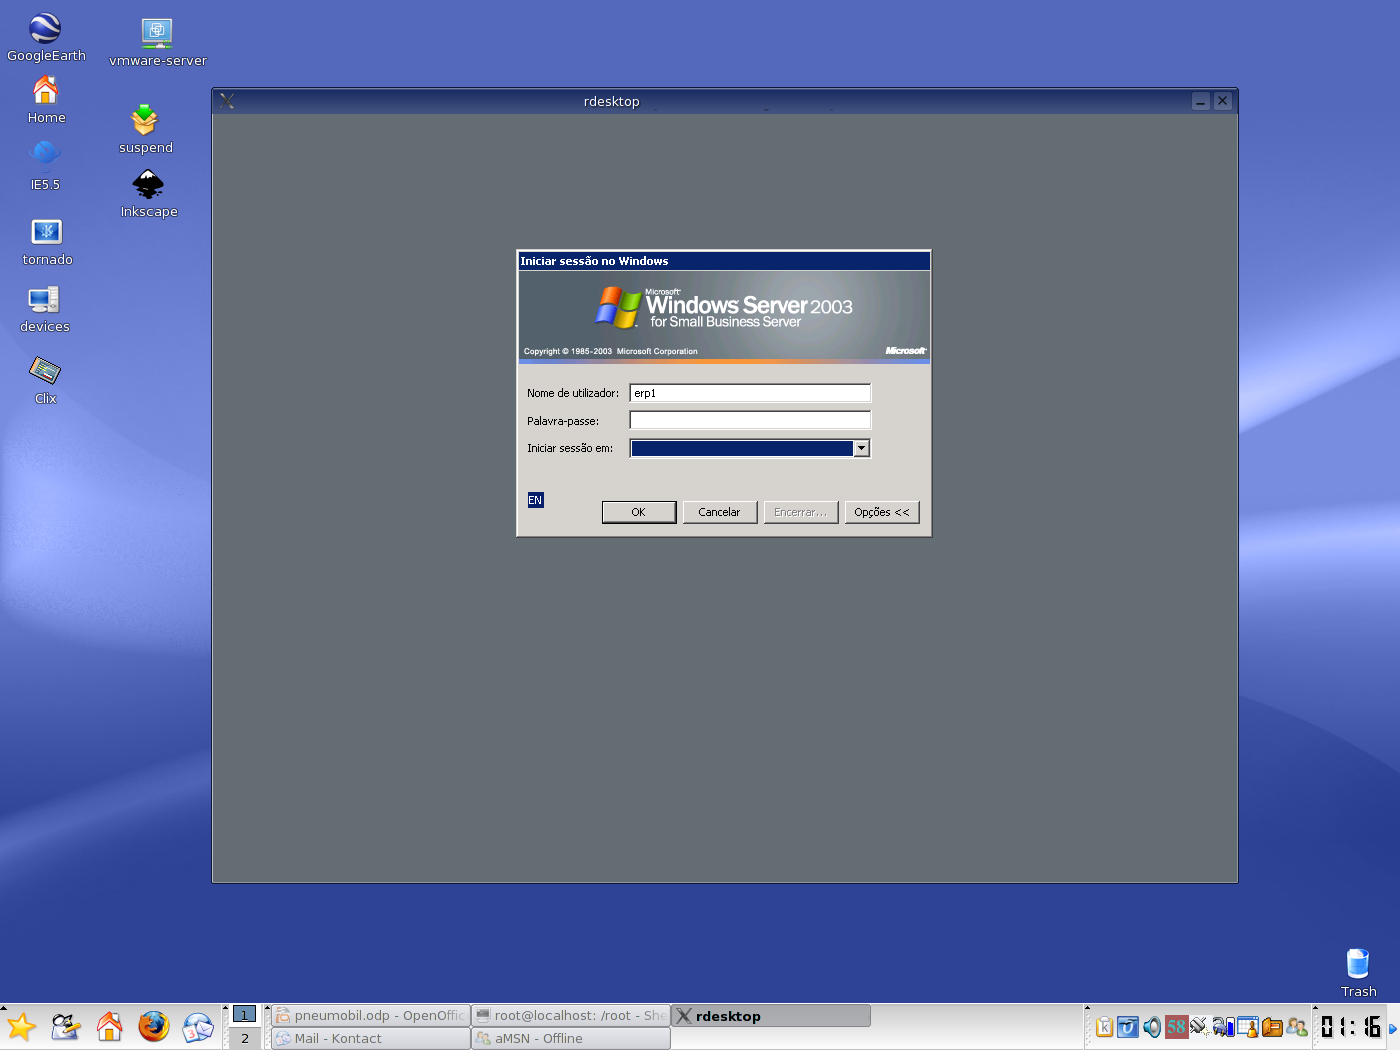Open the rdesktop window menu icon

[x=227, y=101]
